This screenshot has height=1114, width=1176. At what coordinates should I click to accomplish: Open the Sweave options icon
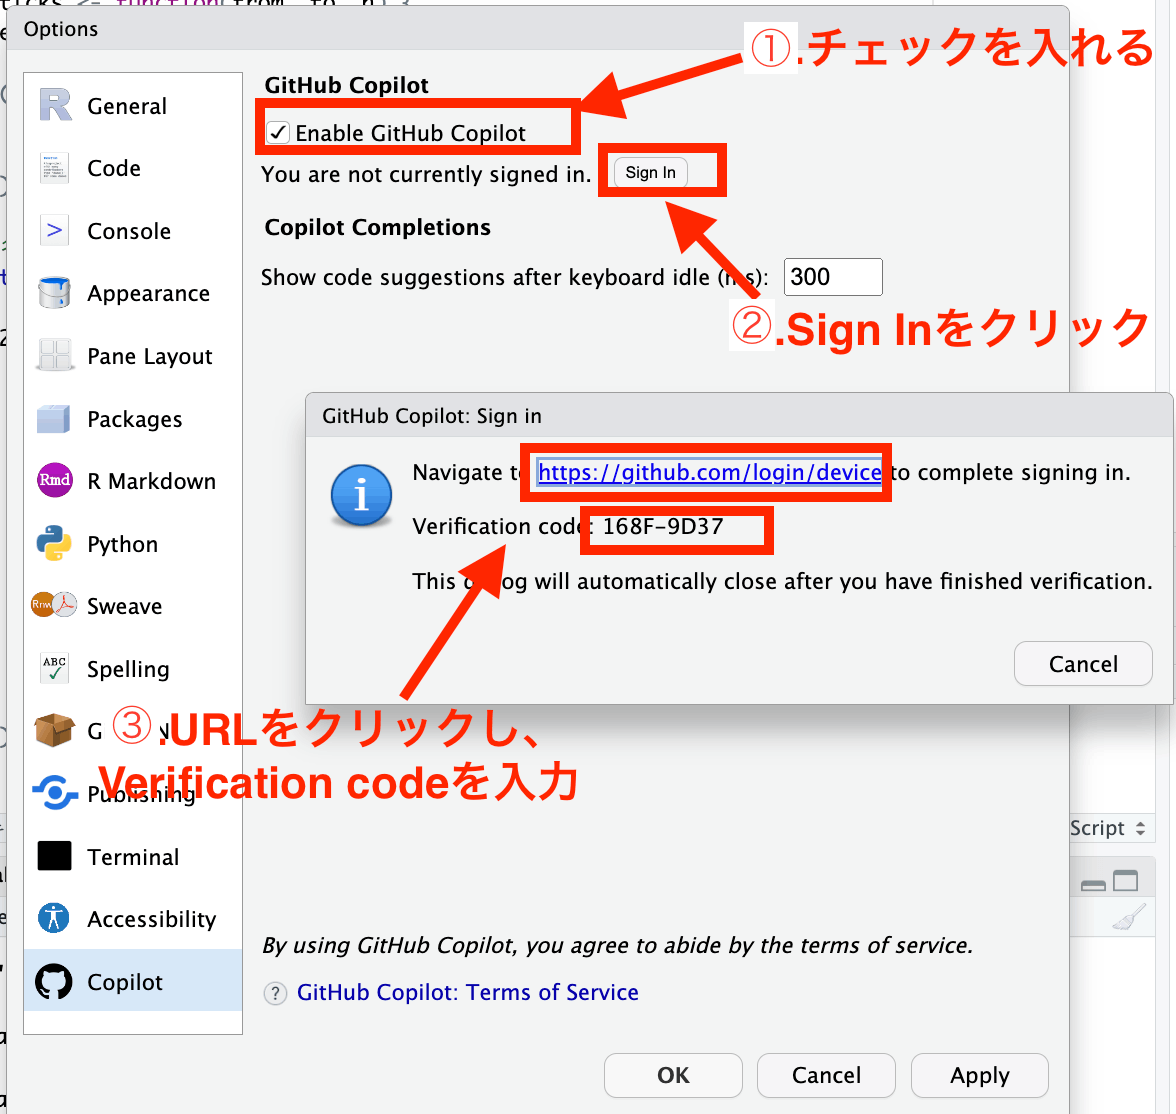coord(54,605)
